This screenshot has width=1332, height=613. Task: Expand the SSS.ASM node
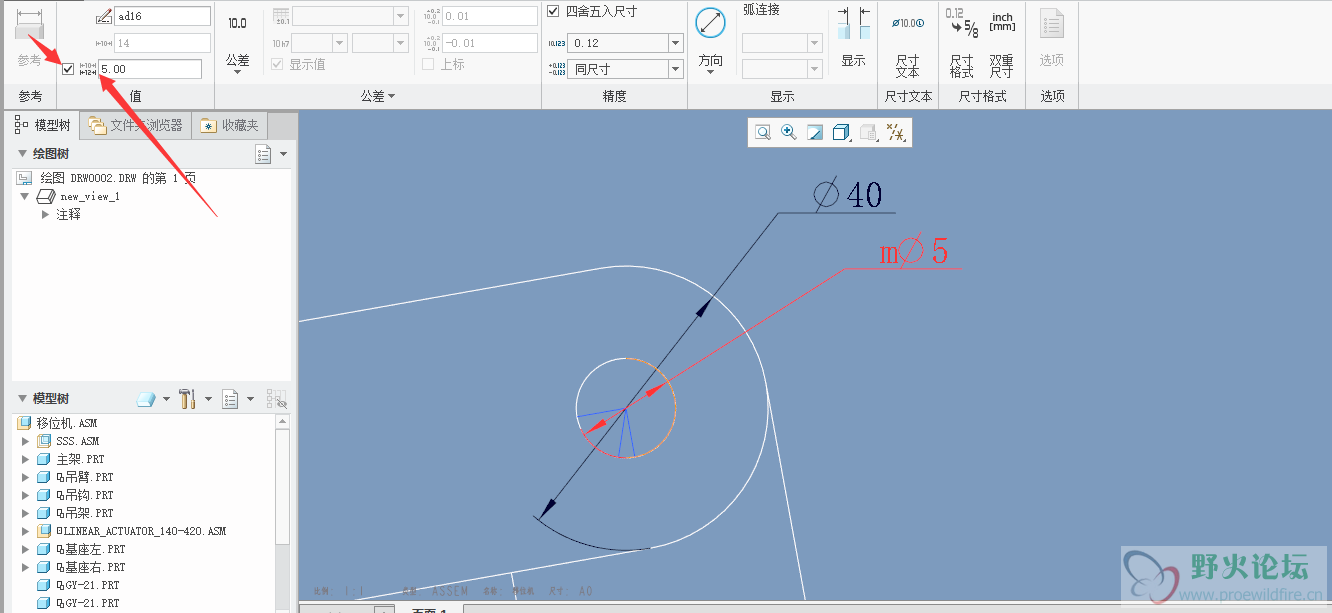[25, 441]
